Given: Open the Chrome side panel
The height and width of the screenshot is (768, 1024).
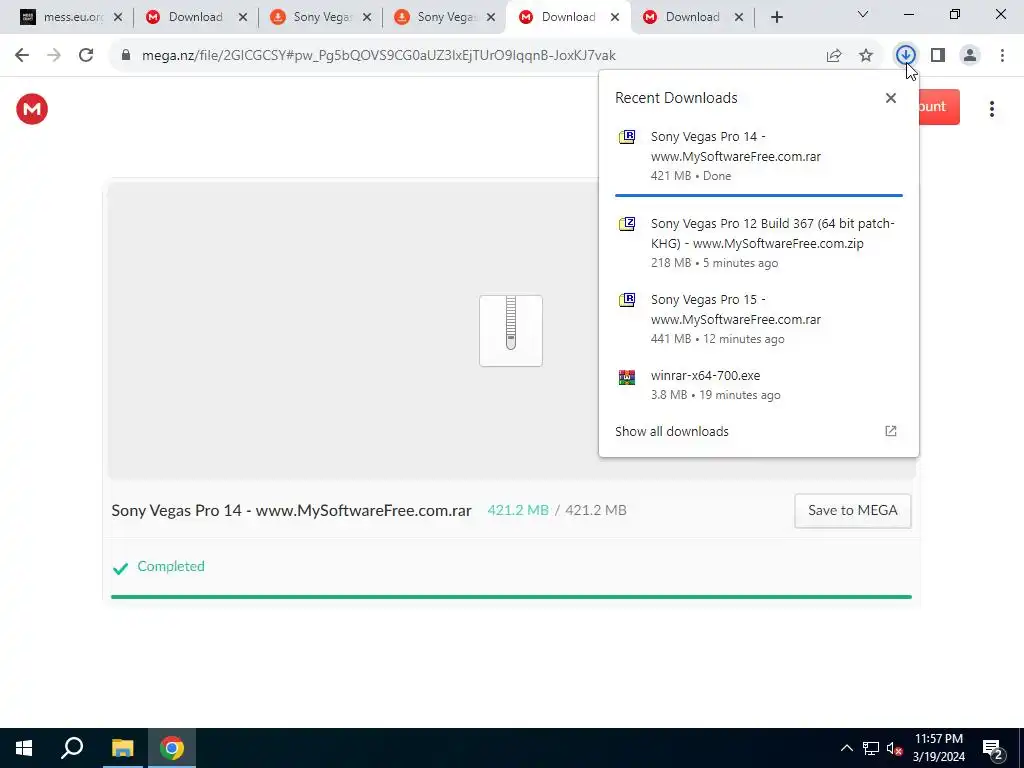Looking at the screenshot, I should click(938, 56).
